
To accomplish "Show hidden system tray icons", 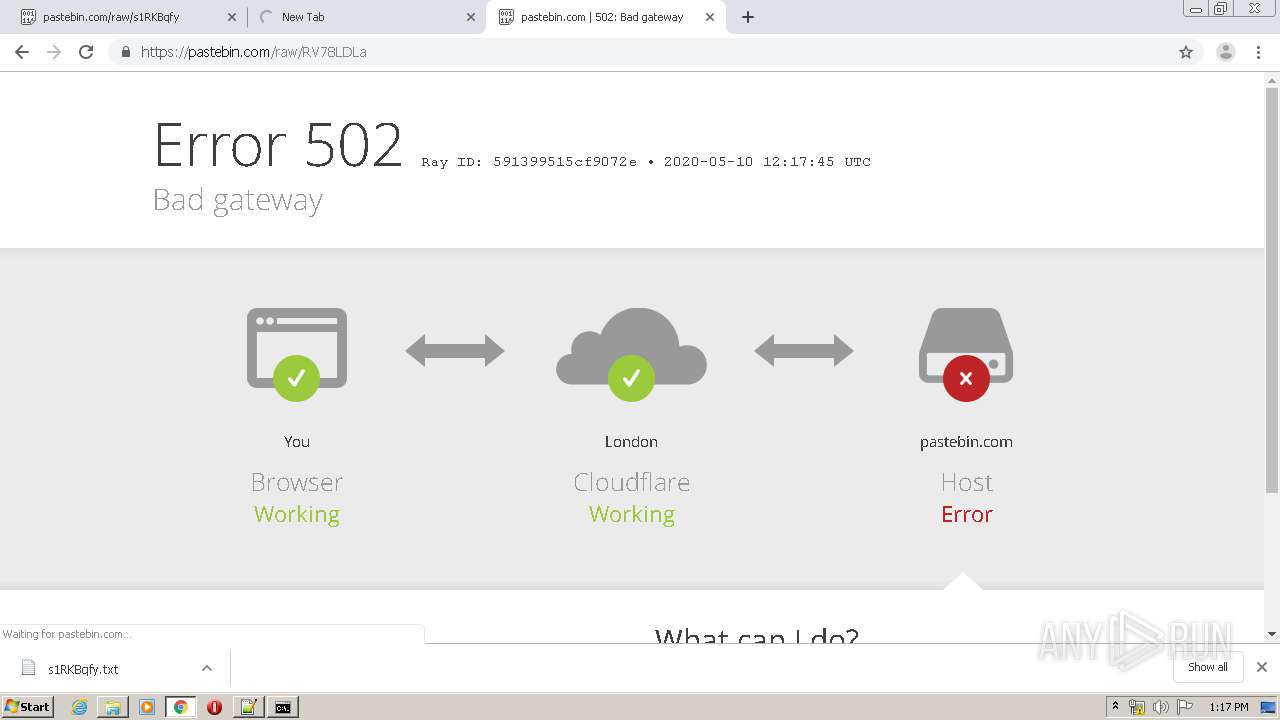I will [1115, 707].
